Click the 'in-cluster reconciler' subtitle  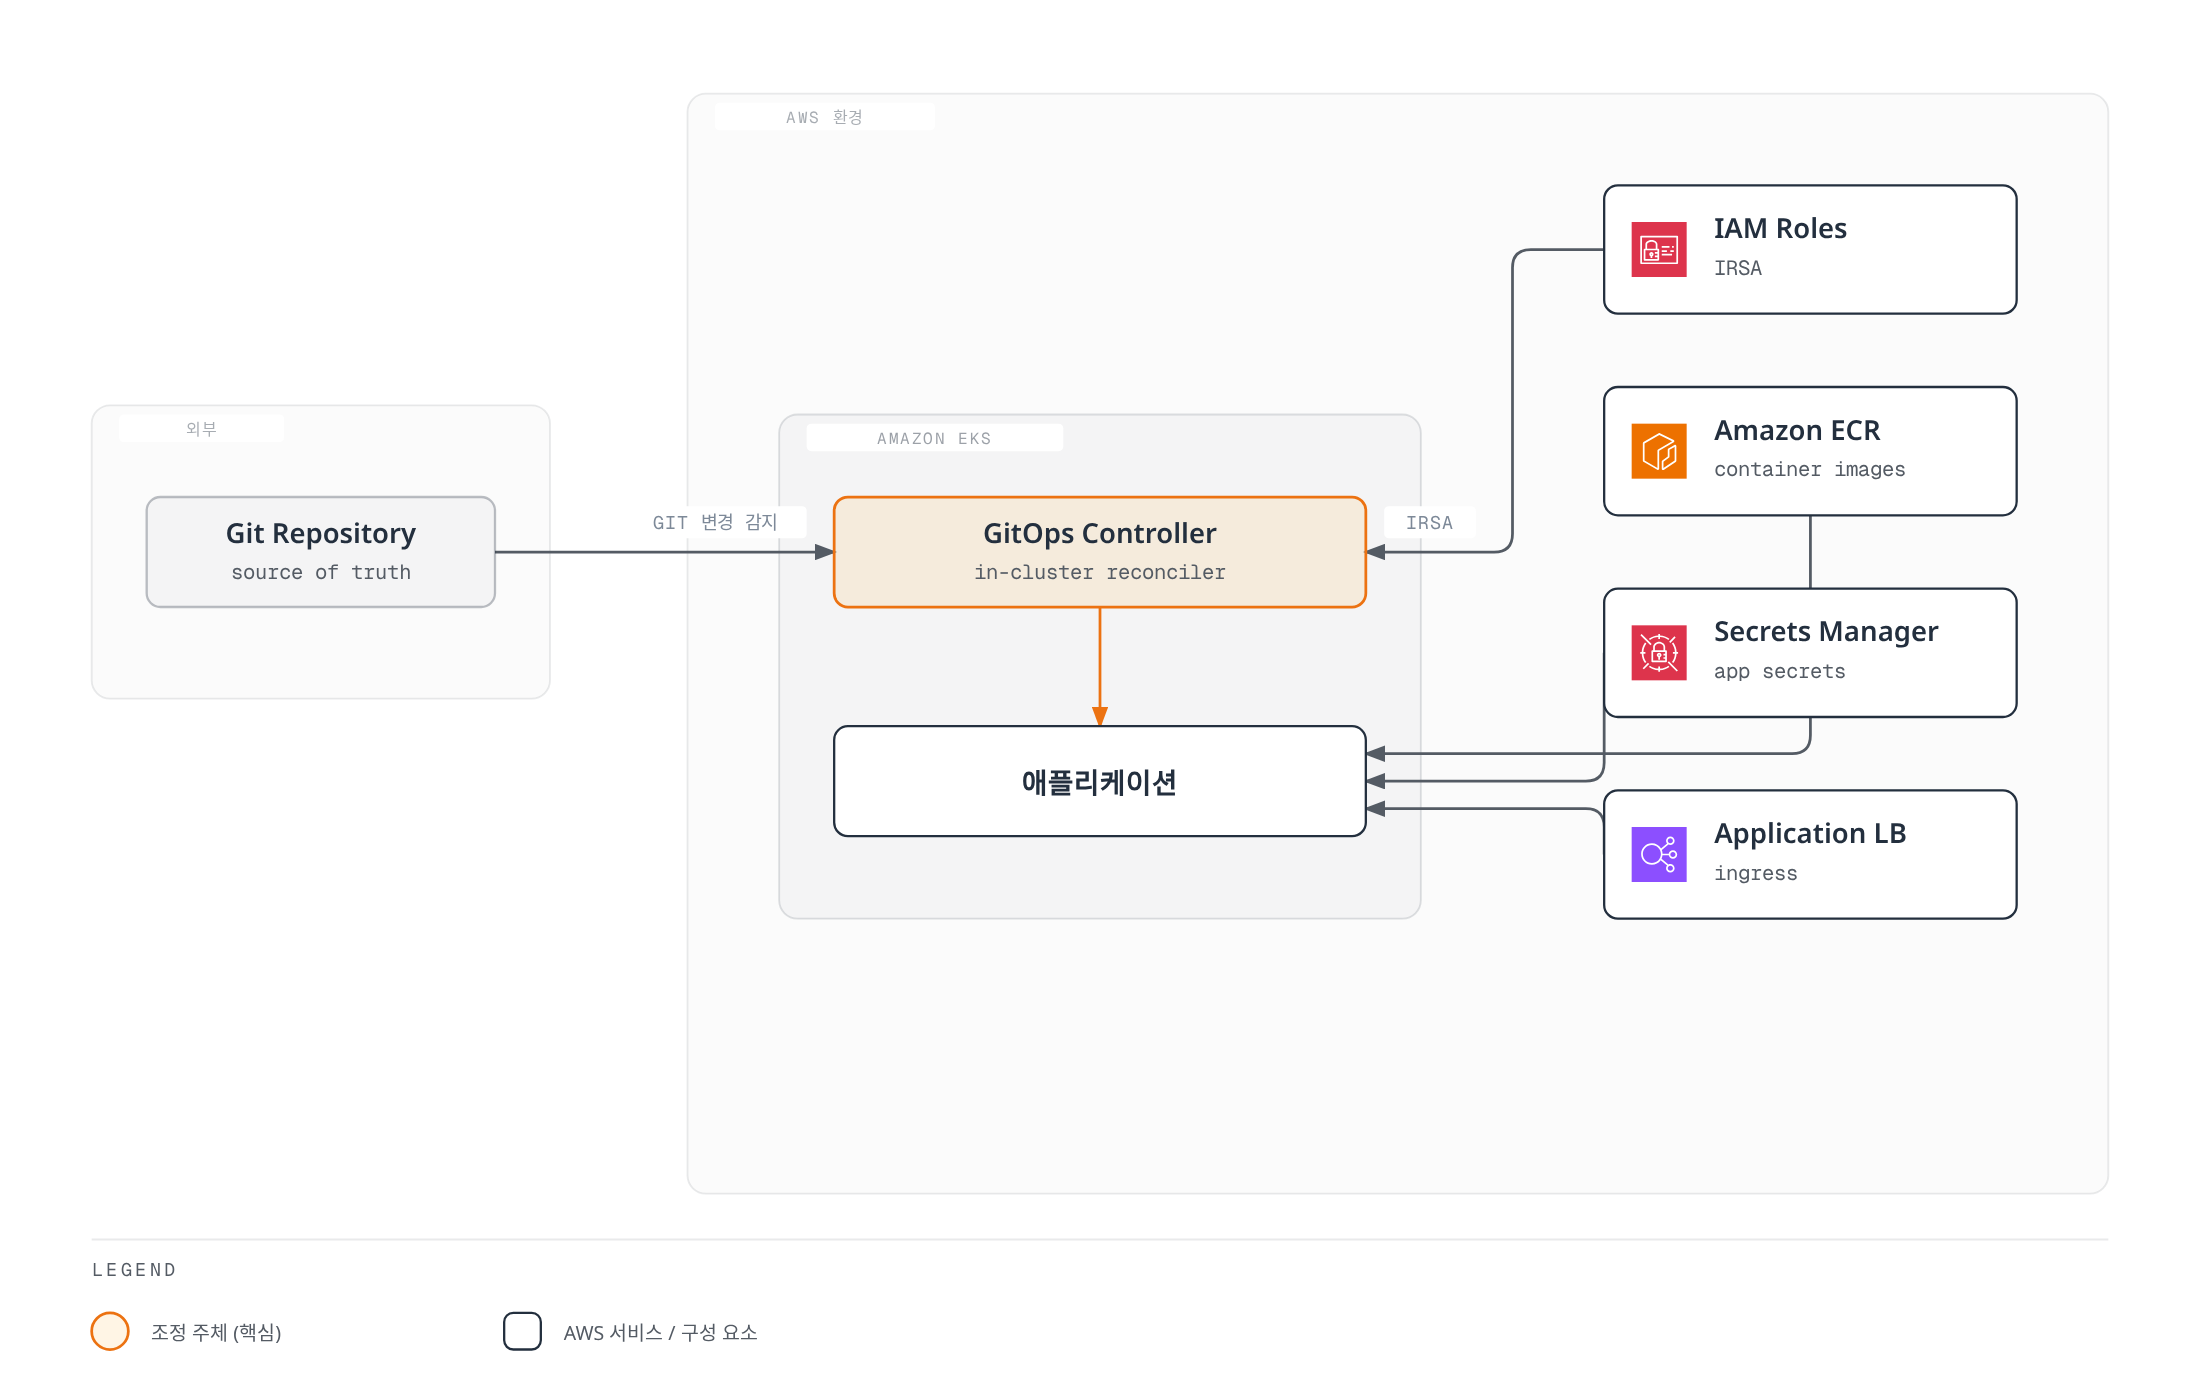pos(1100,573)
